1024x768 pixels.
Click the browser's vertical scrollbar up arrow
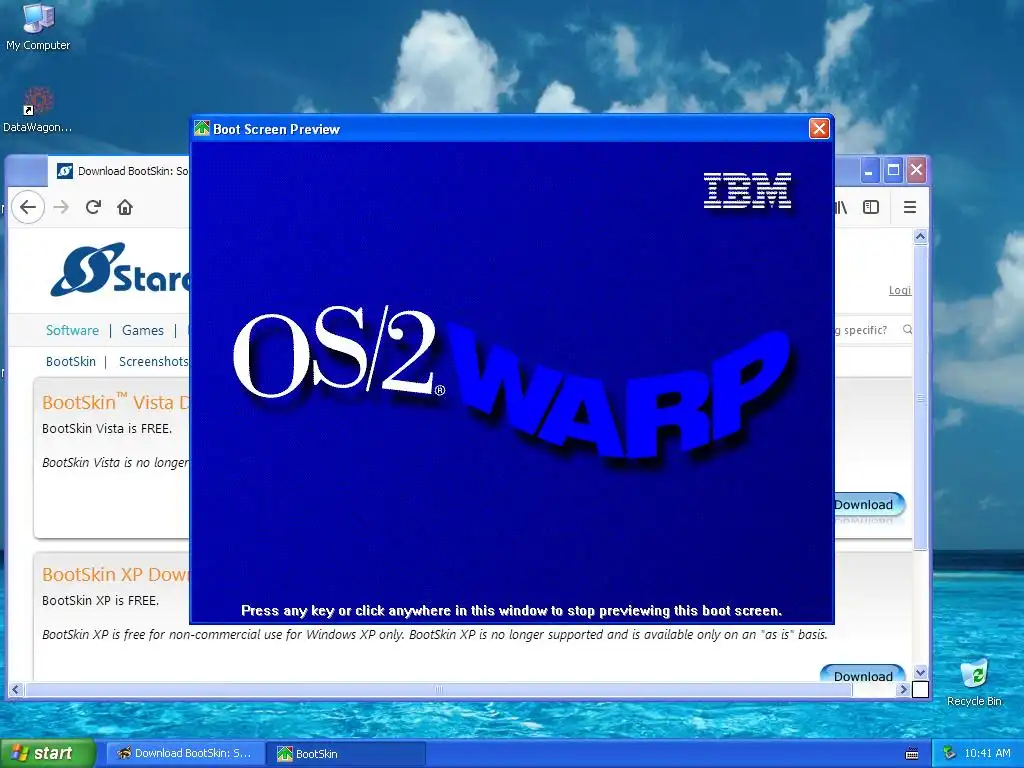(x=920, y=236)
